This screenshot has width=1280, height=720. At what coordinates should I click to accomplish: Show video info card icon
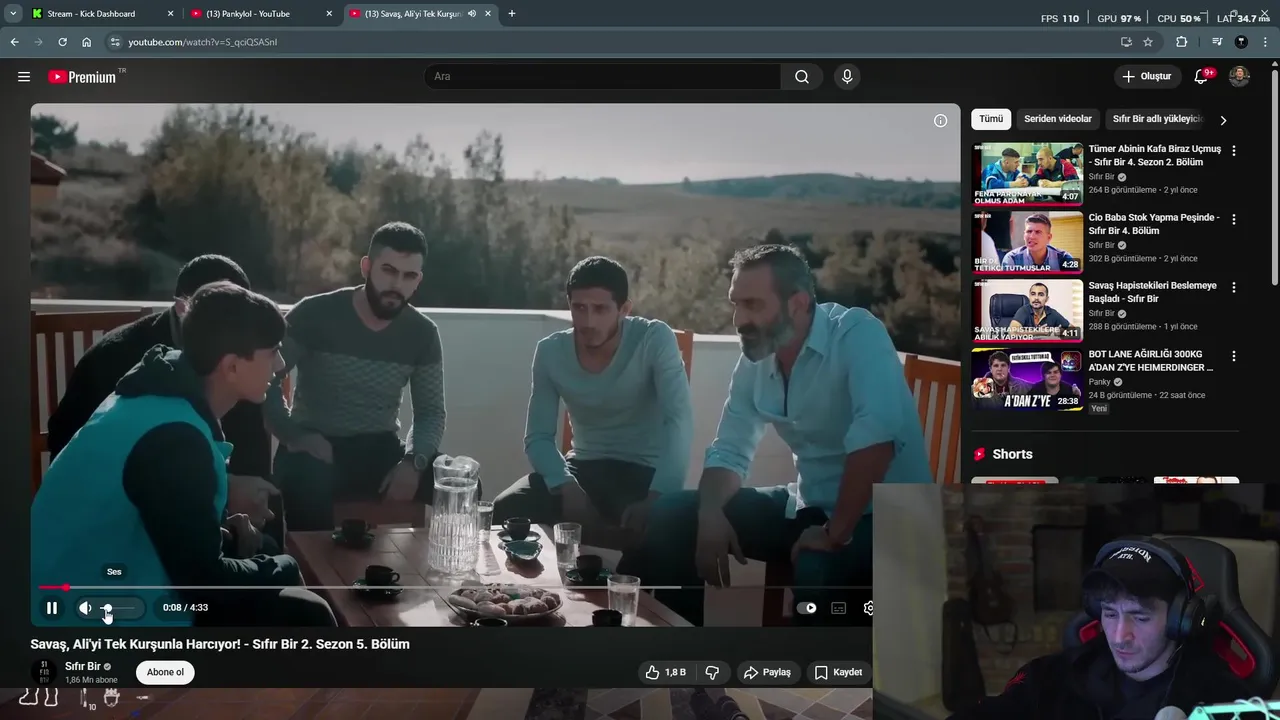pos(940,121)
